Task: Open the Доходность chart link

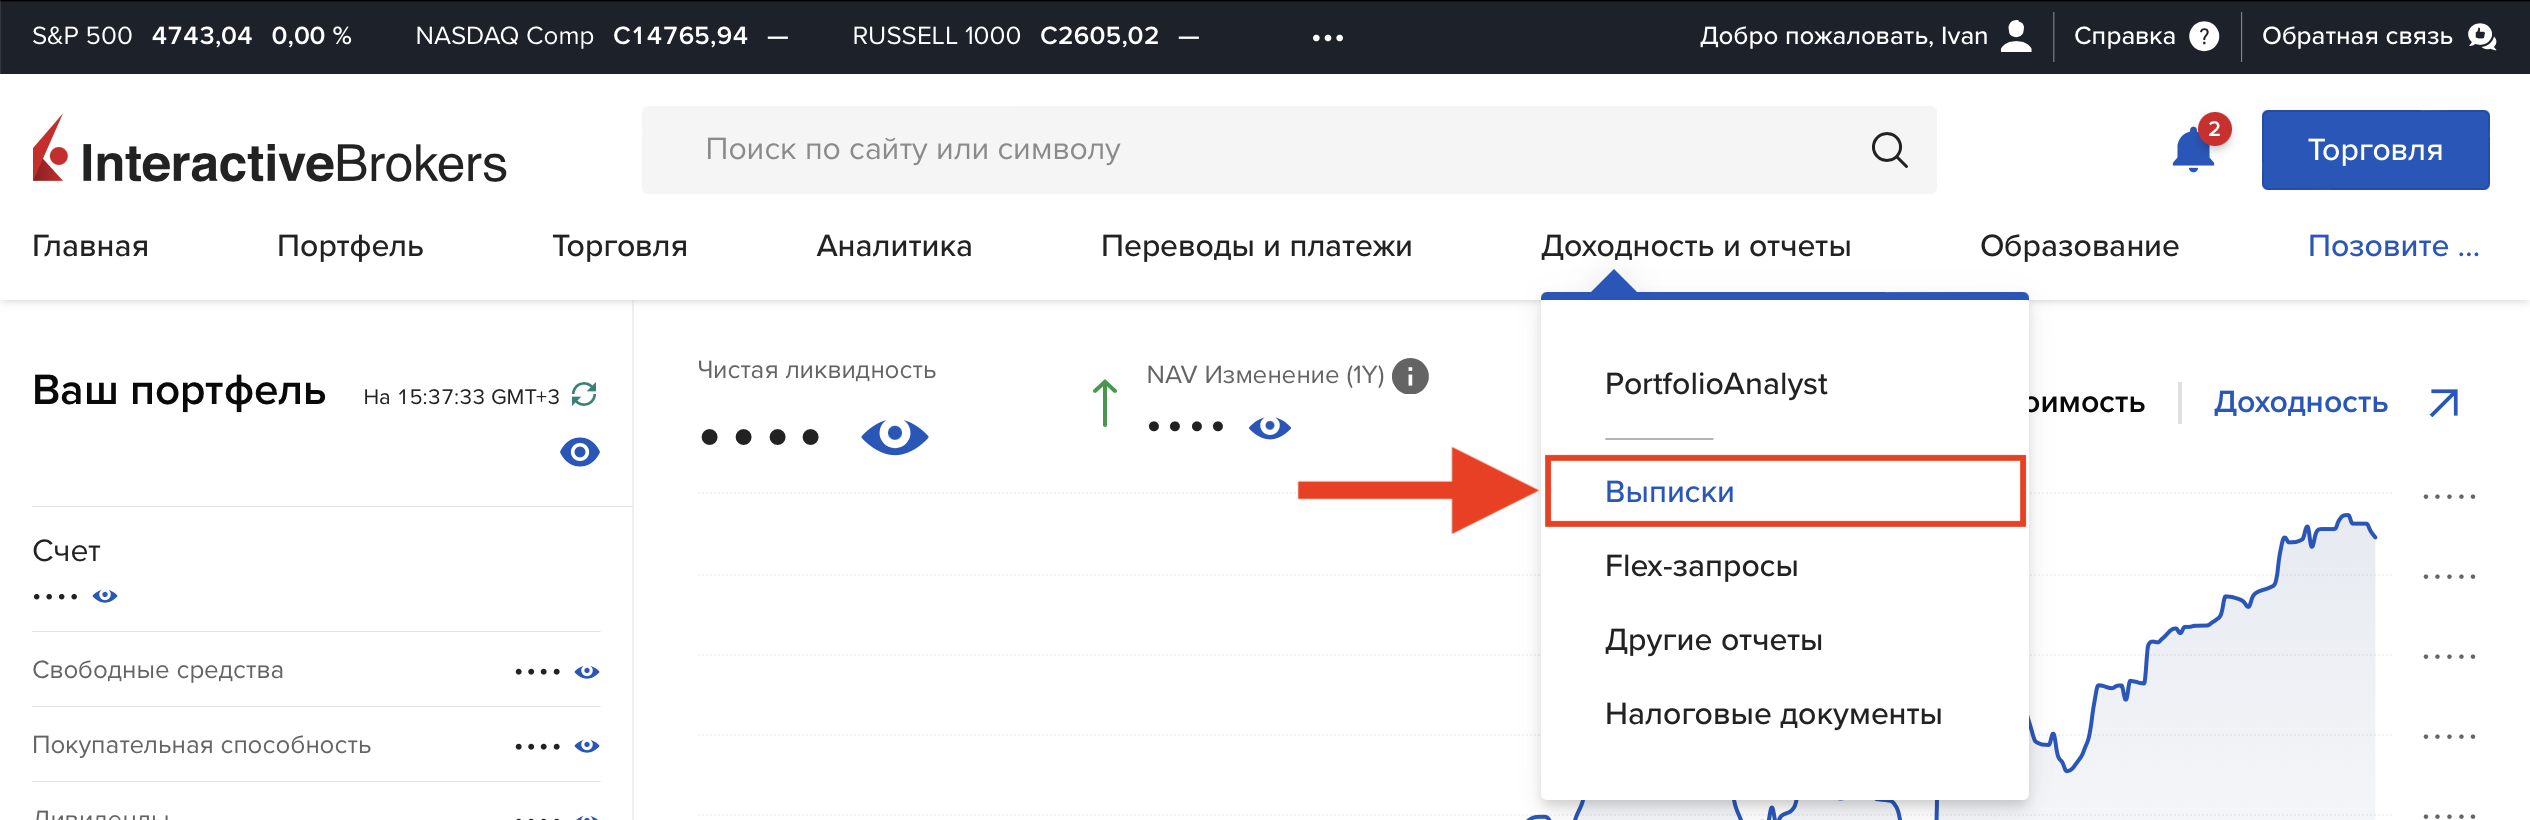Action: (x=2300, y=402)
